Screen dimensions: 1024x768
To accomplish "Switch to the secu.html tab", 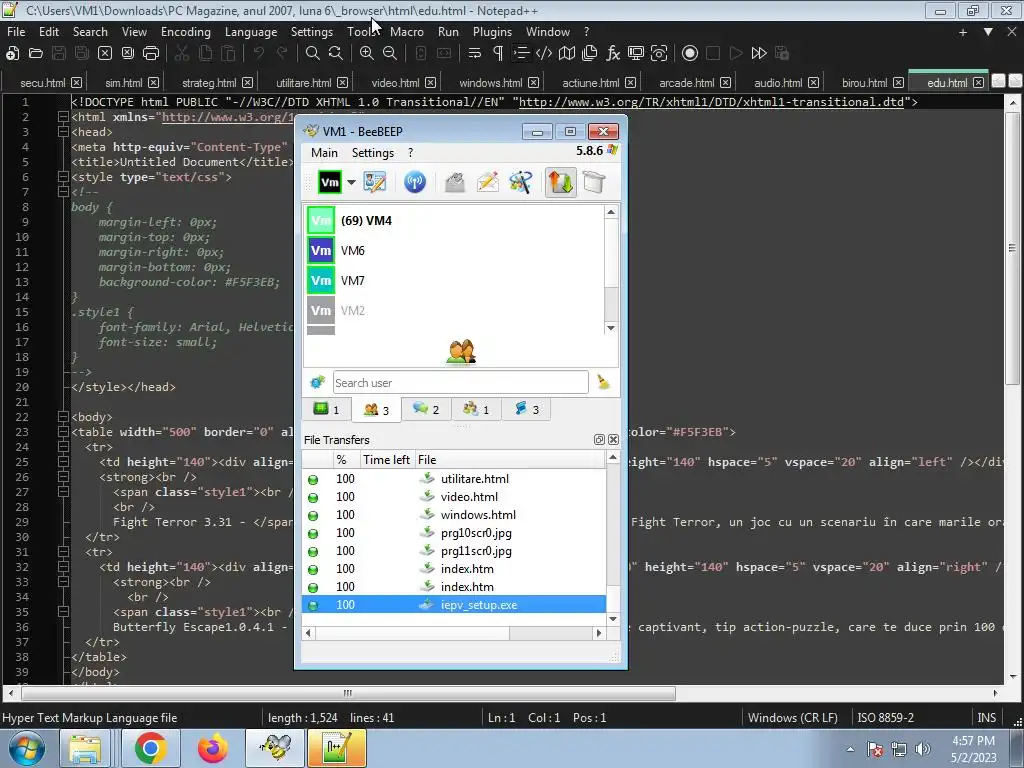I will tap(42, 83).
